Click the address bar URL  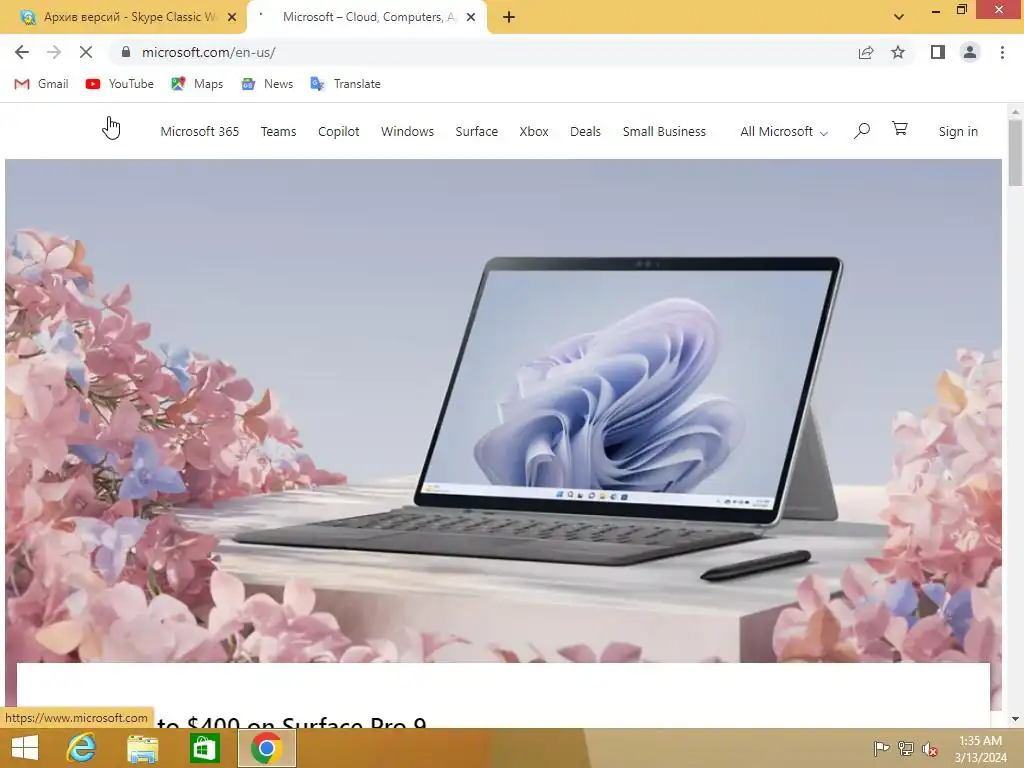[208, 52]
